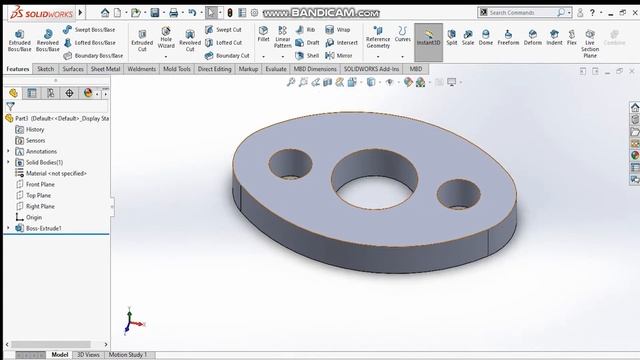
Task: Choose the Lofted Boss/Base tool
Action: click(89, 42)
